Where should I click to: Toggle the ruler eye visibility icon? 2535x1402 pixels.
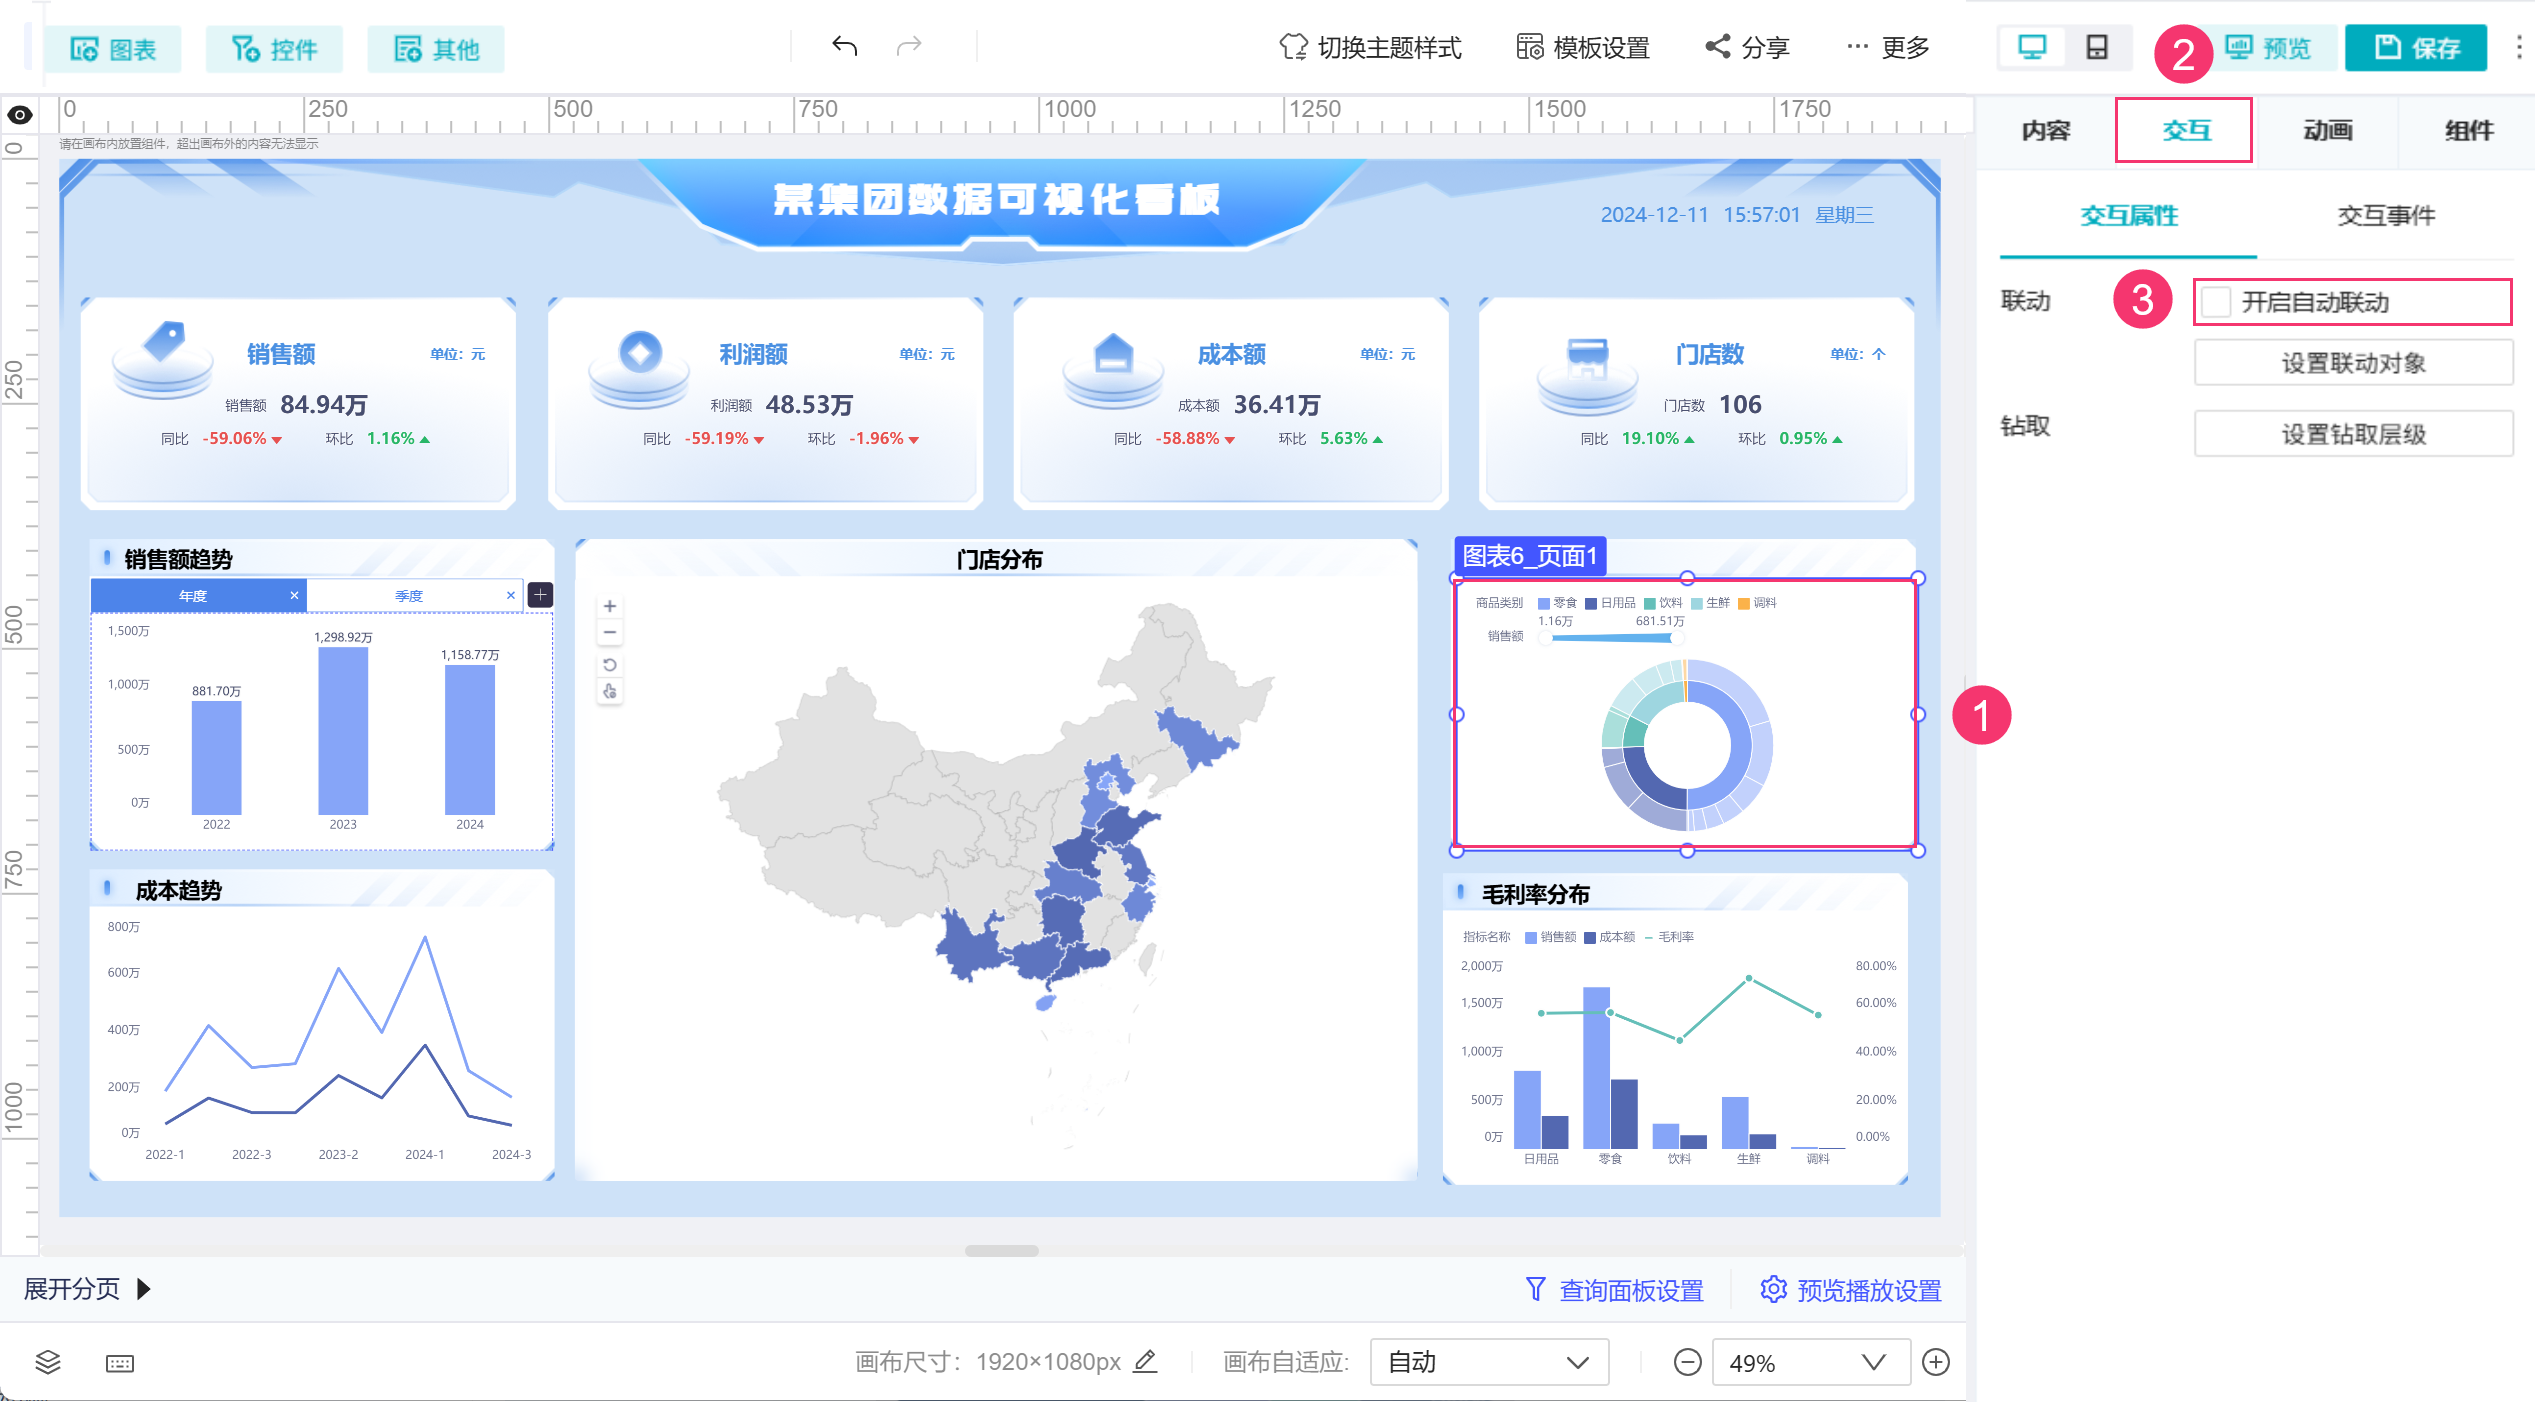(20, 115)
